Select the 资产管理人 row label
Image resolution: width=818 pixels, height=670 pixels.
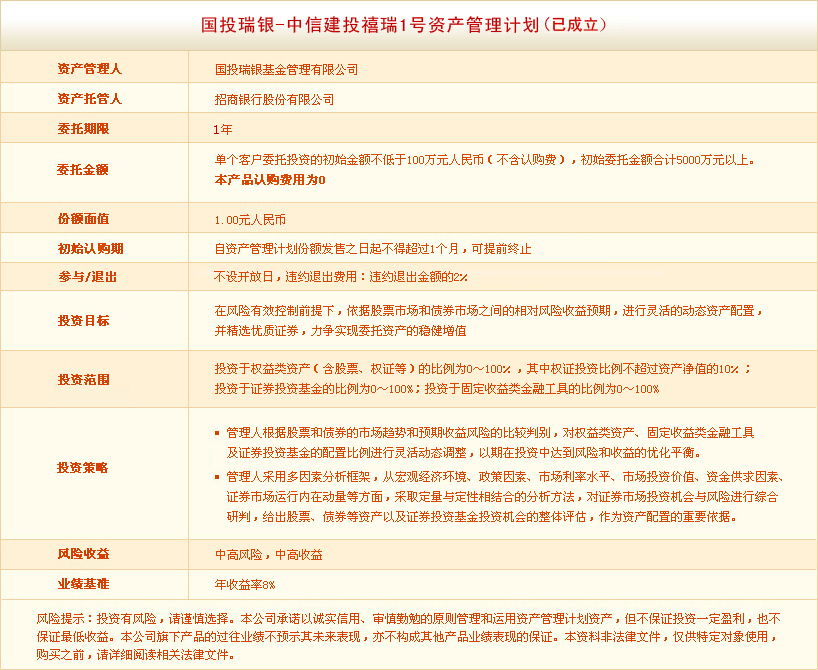click(89, 69)
